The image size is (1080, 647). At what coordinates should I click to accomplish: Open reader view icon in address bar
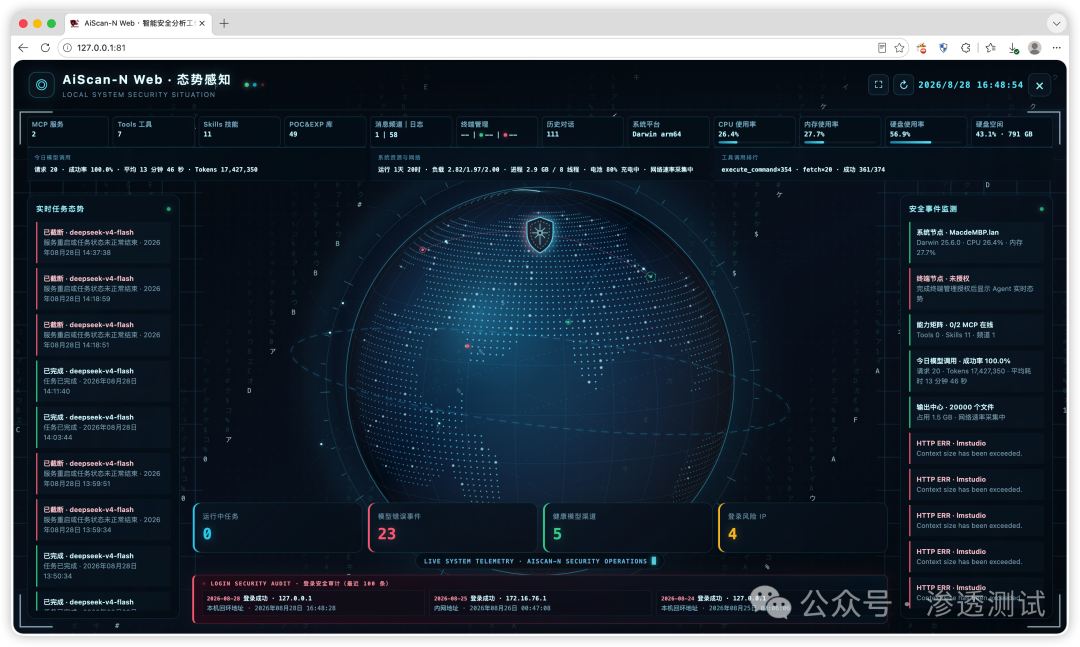(x=882, y=48)
